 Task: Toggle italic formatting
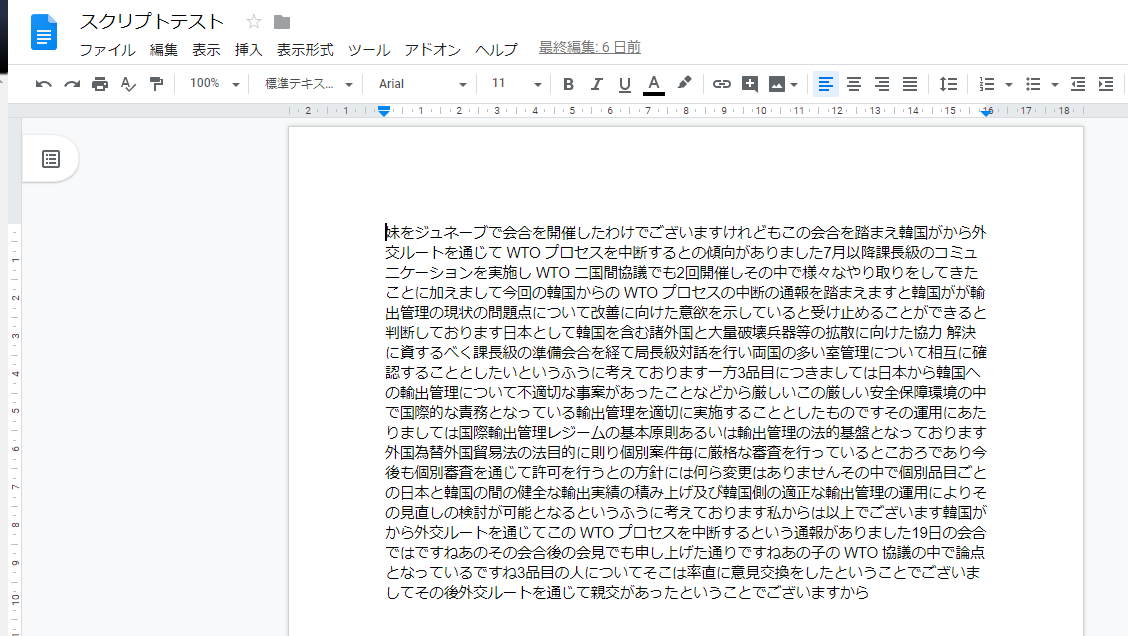pyautogui.click(x=596, y=84)
